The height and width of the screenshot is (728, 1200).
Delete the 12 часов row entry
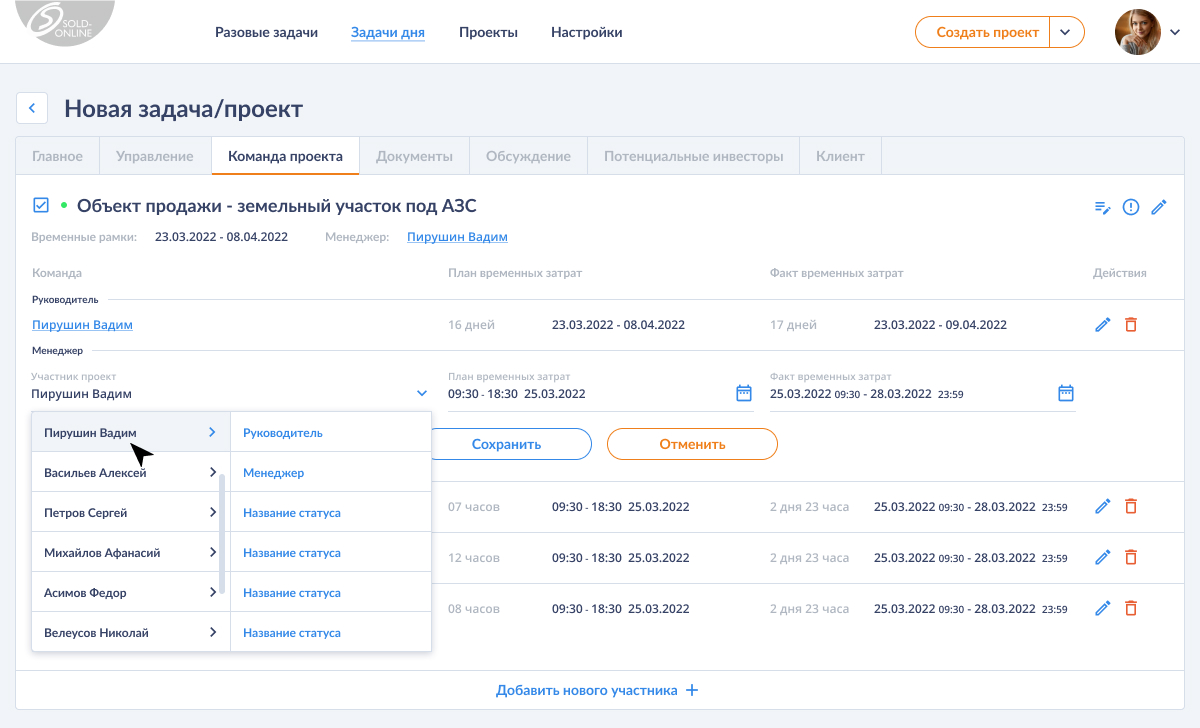tap(1131, 557)
